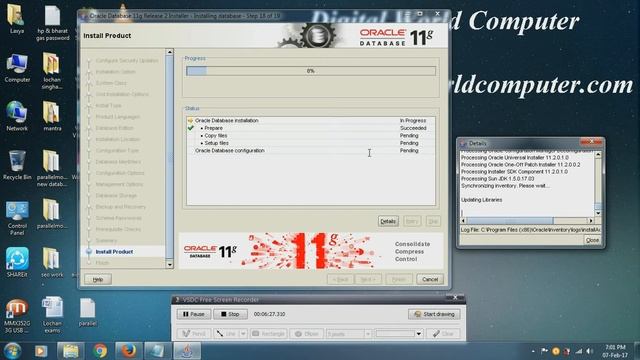Select 'Configure Security Updates' step in sidebar
The image size is (640, 360).
pos(127,60)
